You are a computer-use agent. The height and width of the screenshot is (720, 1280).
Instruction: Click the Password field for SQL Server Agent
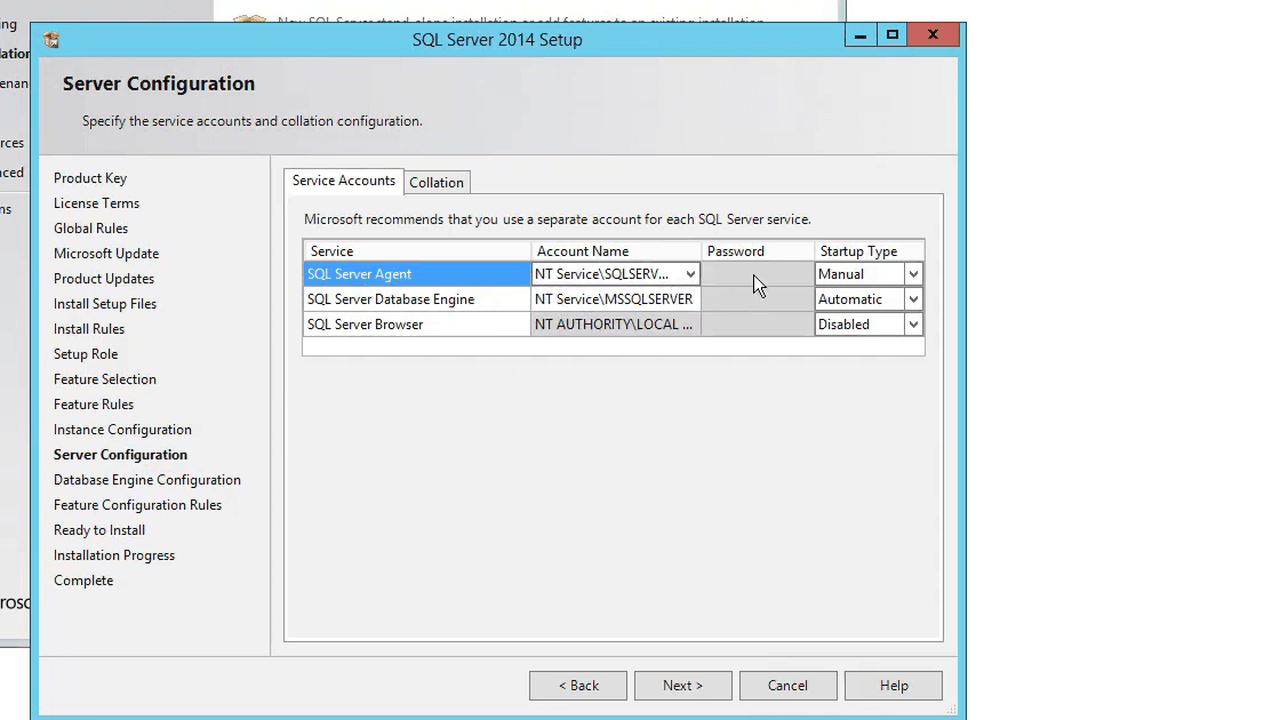pos(758,274)
